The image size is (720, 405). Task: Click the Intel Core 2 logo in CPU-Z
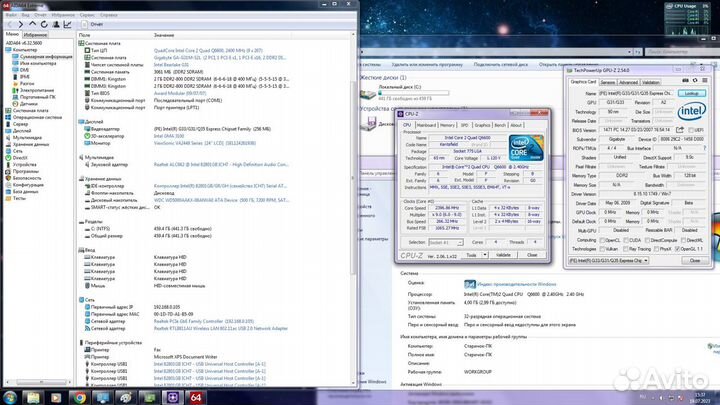coord(526,147)
